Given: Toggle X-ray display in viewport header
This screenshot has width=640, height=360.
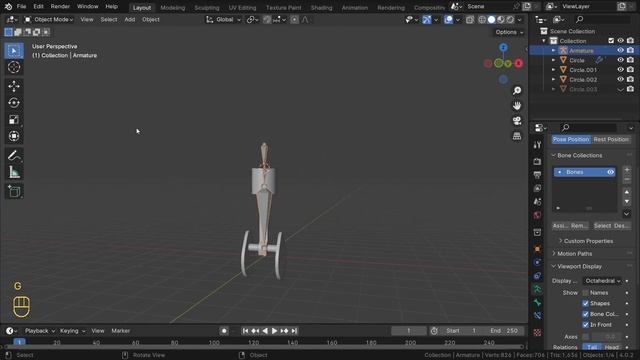Looking at the screenshot, I should tap(470, 20).
